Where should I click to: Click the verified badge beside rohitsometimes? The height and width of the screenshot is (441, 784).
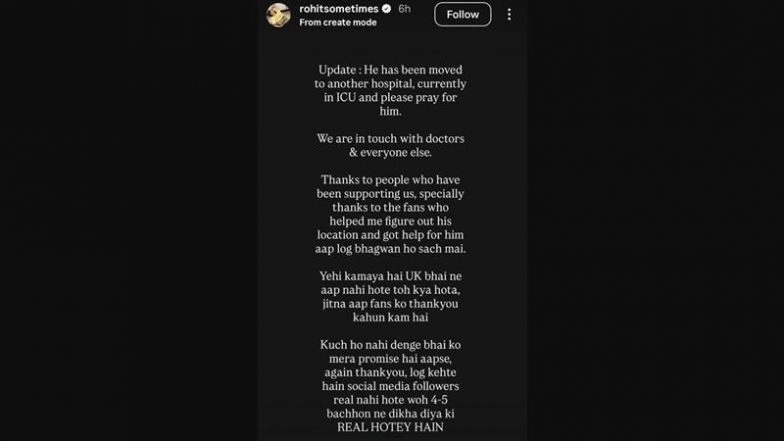[x=385, y=9]
